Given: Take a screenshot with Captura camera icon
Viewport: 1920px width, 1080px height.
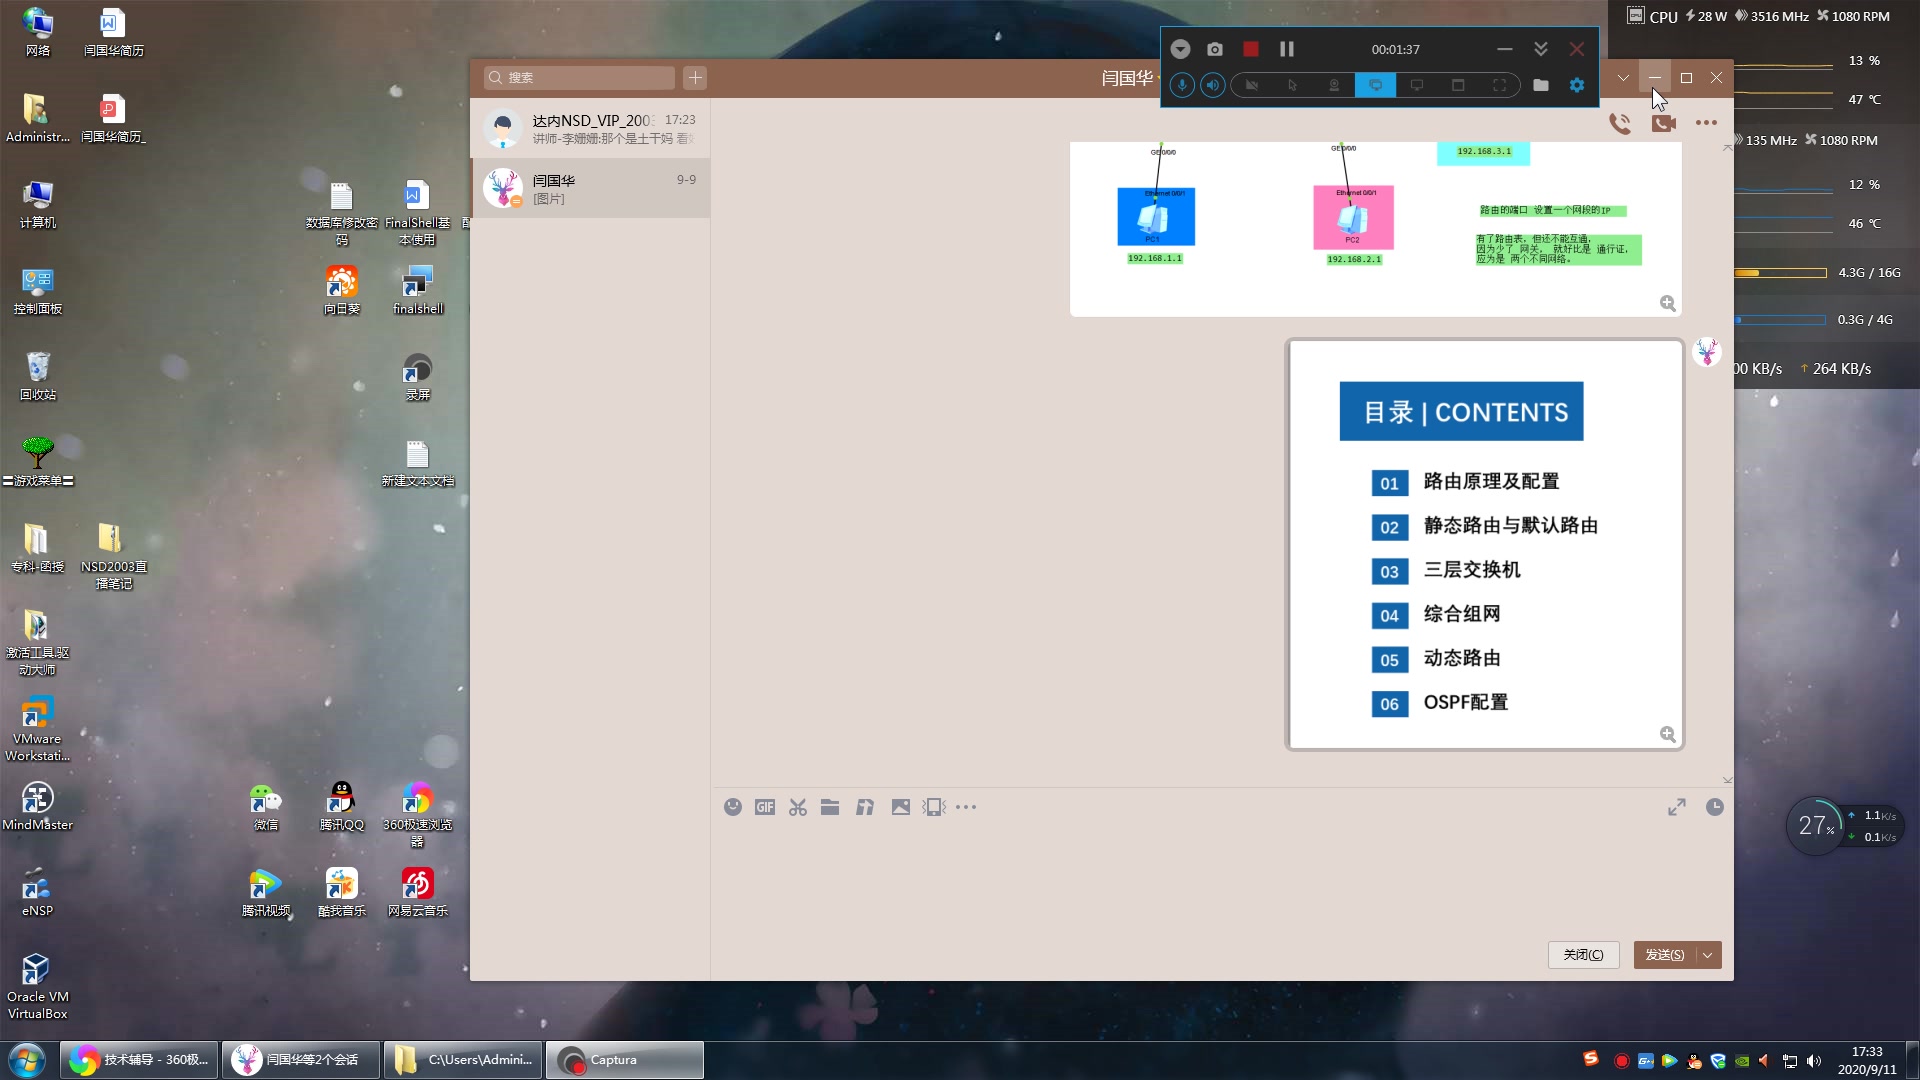Looking at the screenshot, I should pyautogui.click(x=1215, y=49).
